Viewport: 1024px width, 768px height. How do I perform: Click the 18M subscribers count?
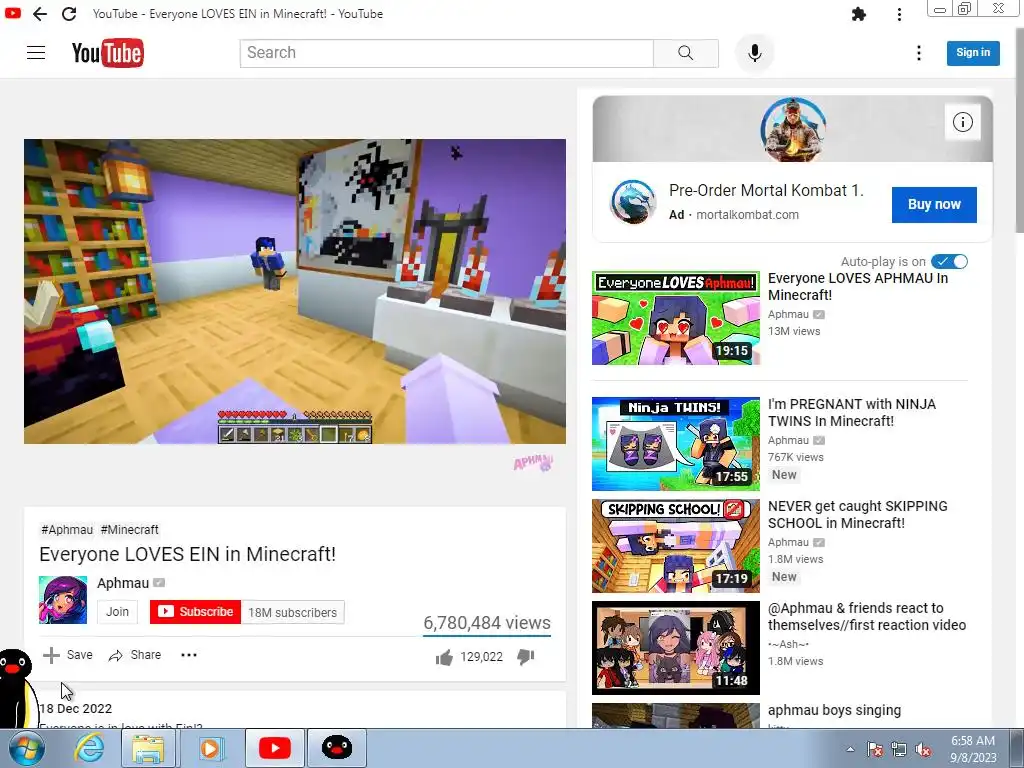[293, 613]
